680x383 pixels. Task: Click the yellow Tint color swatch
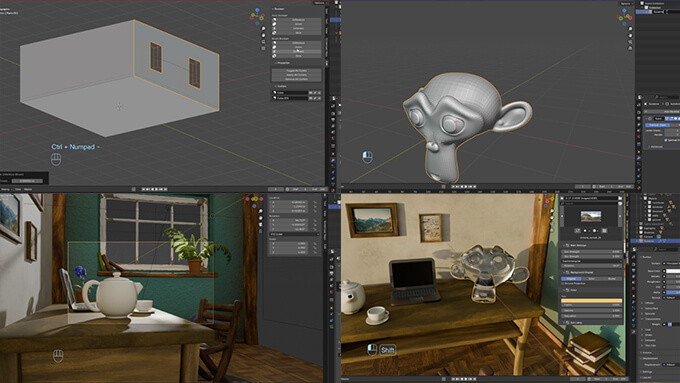[592, 300]
